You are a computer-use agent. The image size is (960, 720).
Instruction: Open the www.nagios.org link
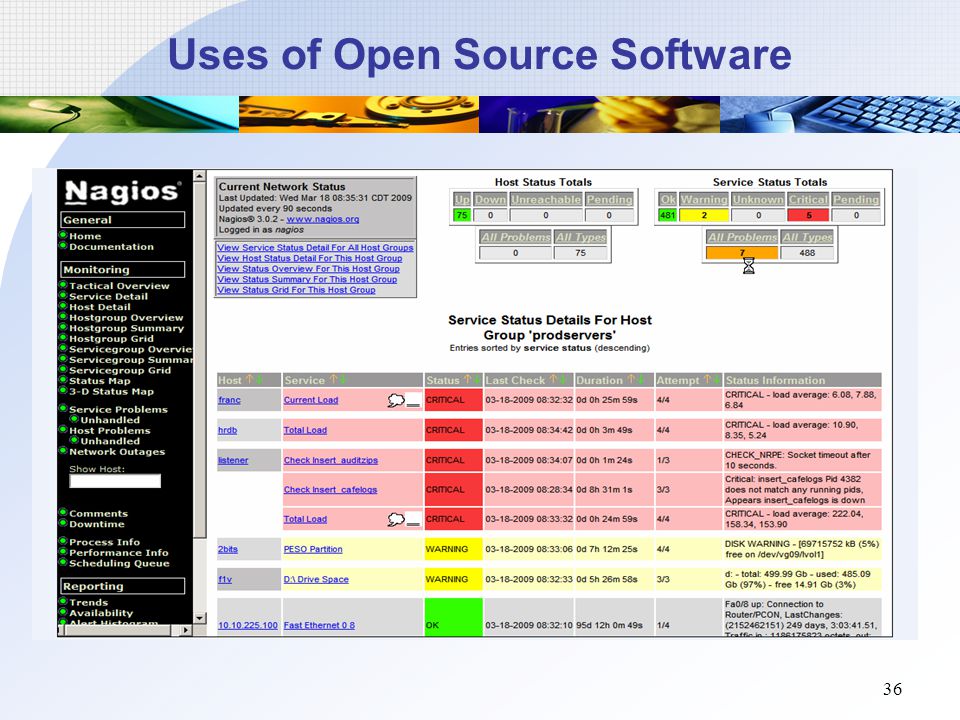[x=323, y=219]
